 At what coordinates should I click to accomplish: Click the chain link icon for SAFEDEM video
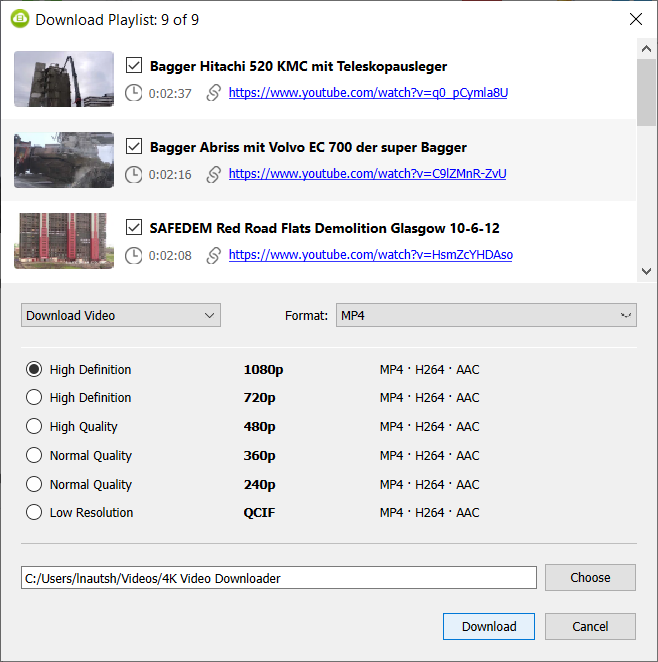214,255
